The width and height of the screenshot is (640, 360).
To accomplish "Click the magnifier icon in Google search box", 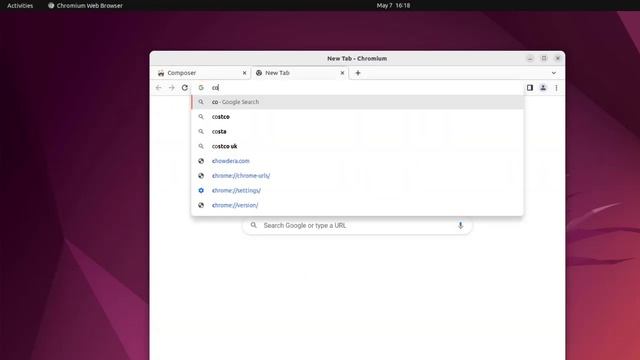I will [253, 225].
